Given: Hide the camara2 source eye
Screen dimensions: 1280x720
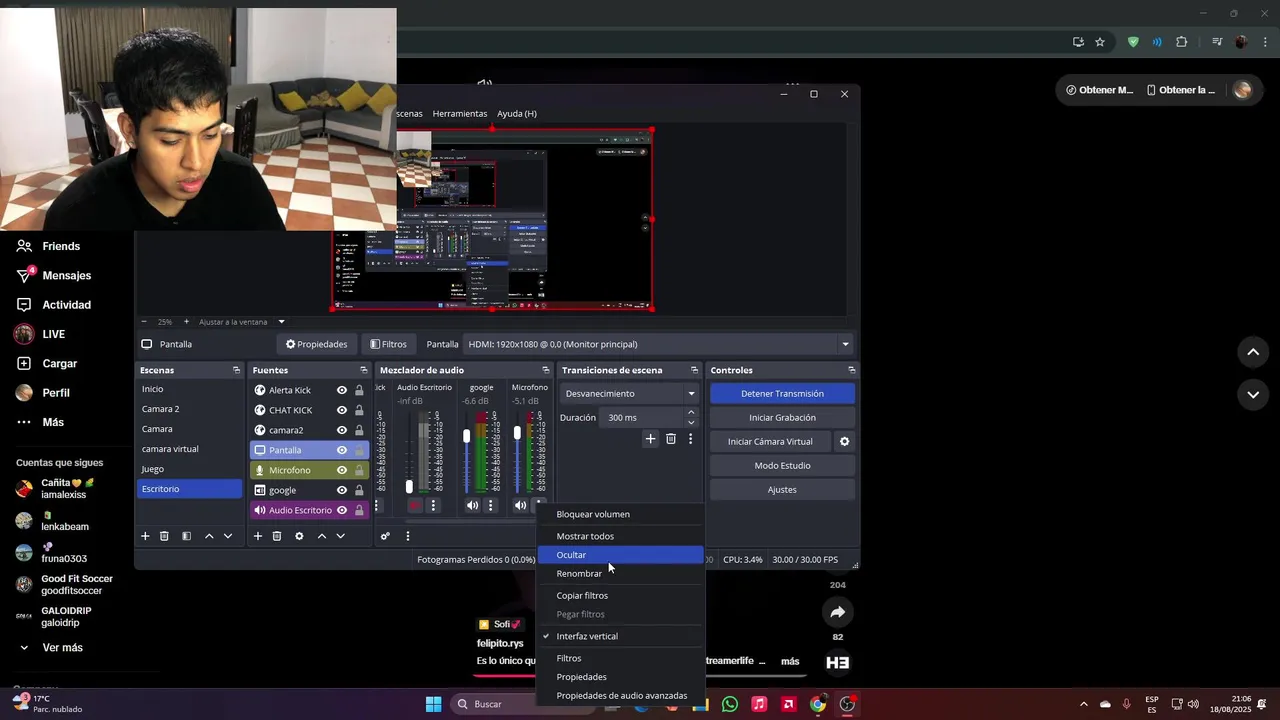Looking at the screenshot, I should [342, 430].
